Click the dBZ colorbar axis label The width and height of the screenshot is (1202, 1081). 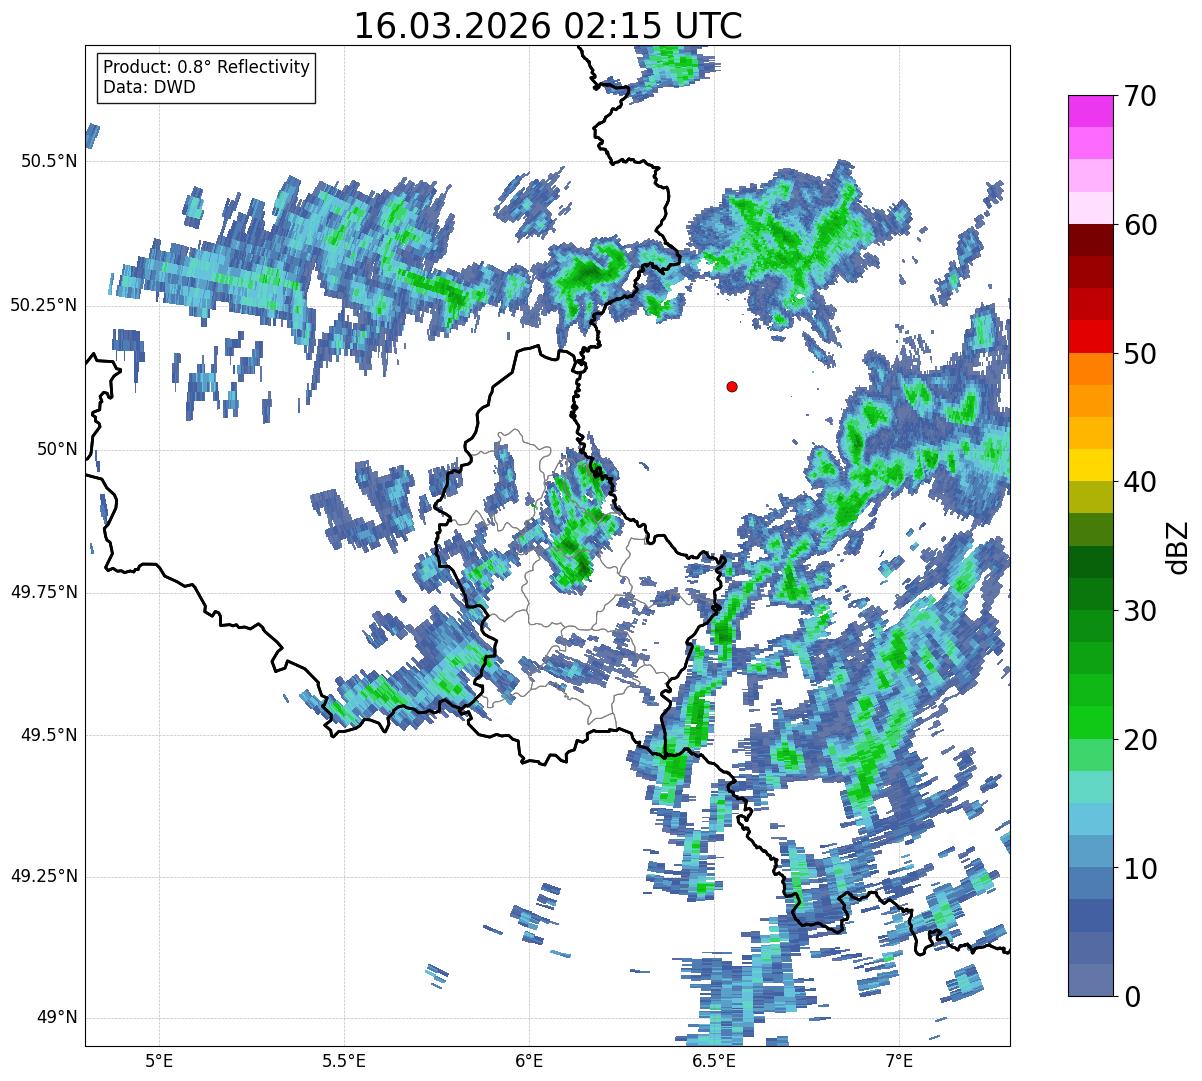click(x=1179, y=546)
